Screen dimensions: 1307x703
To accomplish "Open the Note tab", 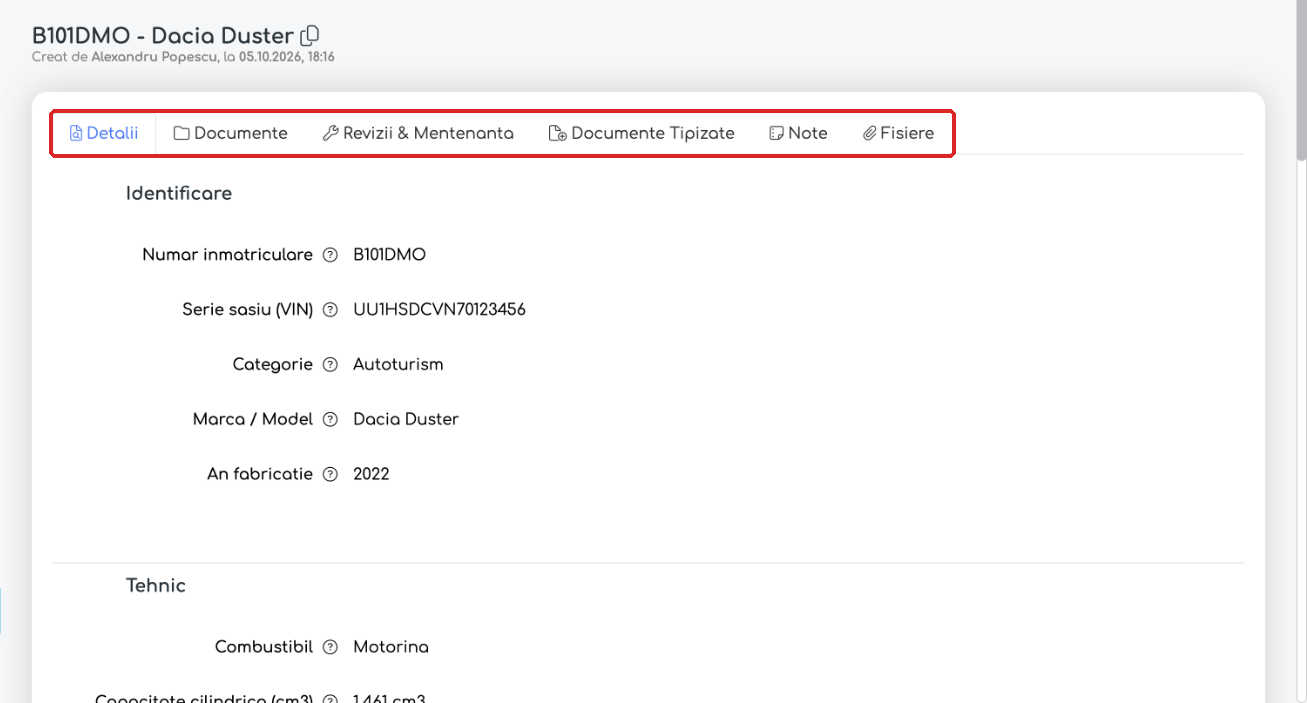I will click(x=798, y=133).
